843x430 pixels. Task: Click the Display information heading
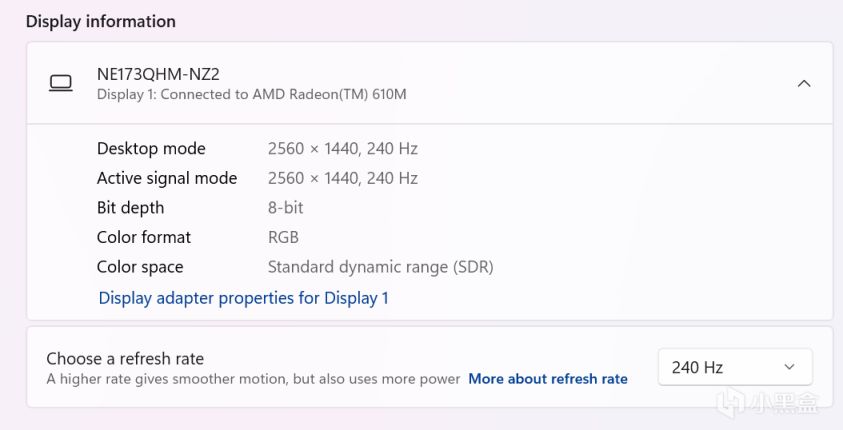100,21
